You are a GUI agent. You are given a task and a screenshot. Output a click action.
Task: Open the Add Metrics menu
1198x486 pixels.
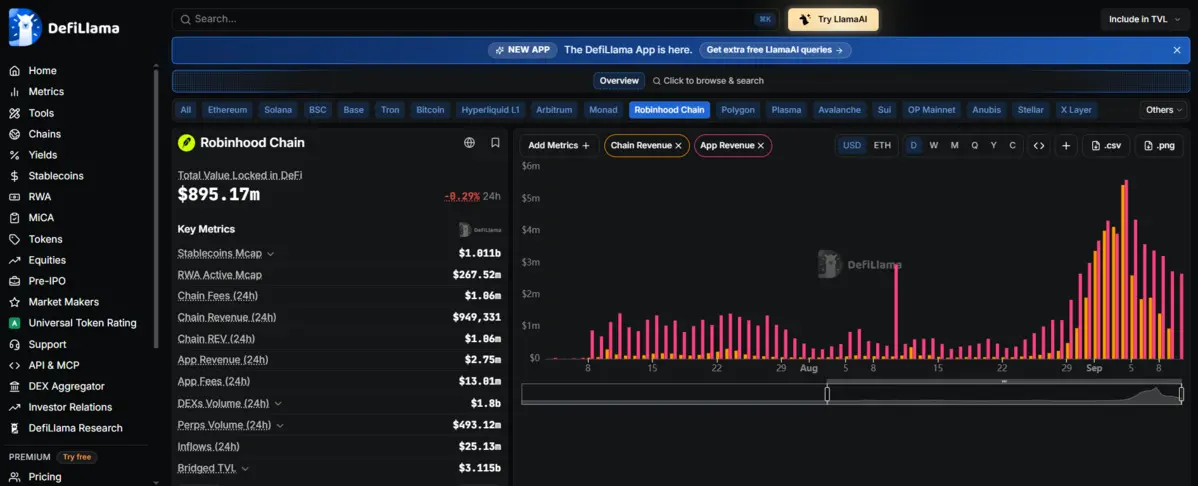click(x=559, y=145)
